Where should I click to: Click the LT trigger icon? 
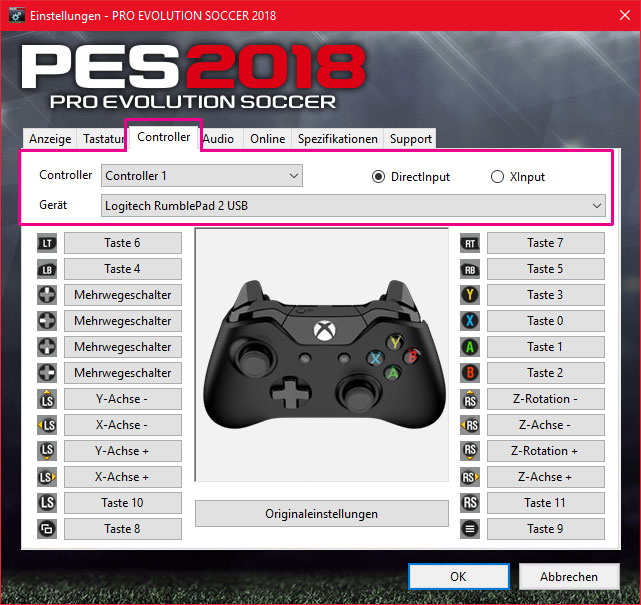[47, 244]
